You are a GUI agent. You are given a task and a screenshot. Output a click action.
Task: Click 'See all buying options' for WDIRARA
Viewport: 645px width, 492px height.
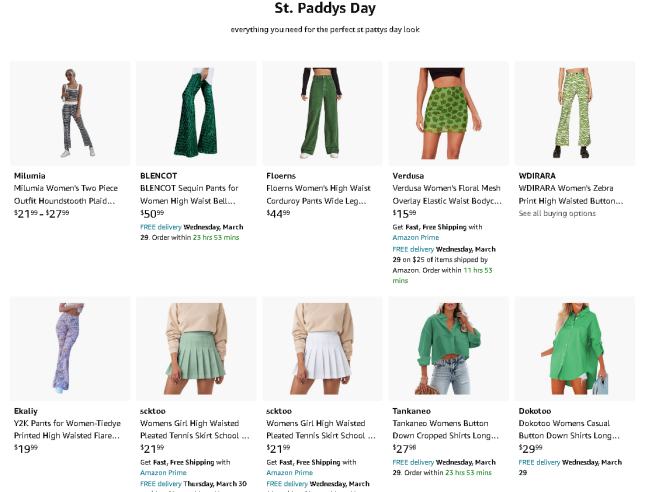click(555, 214)
